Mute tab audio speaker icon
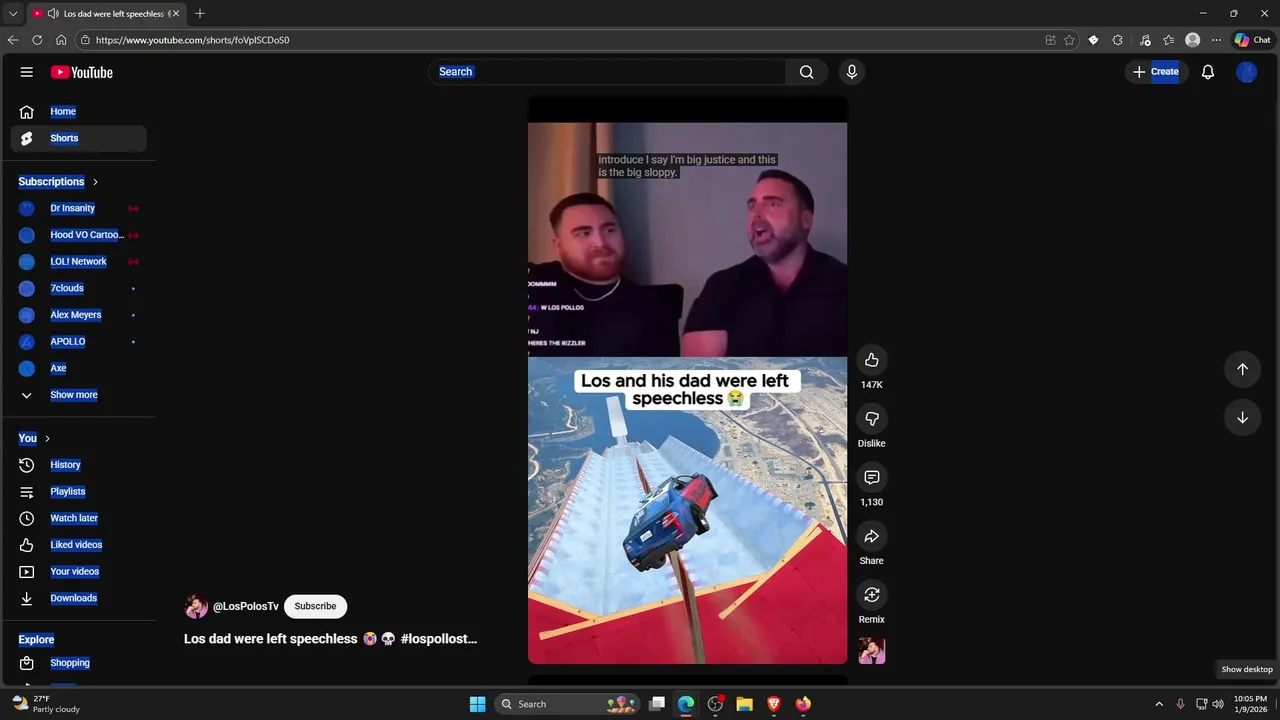Viewport: 1280px width, 720px height. 52,14
